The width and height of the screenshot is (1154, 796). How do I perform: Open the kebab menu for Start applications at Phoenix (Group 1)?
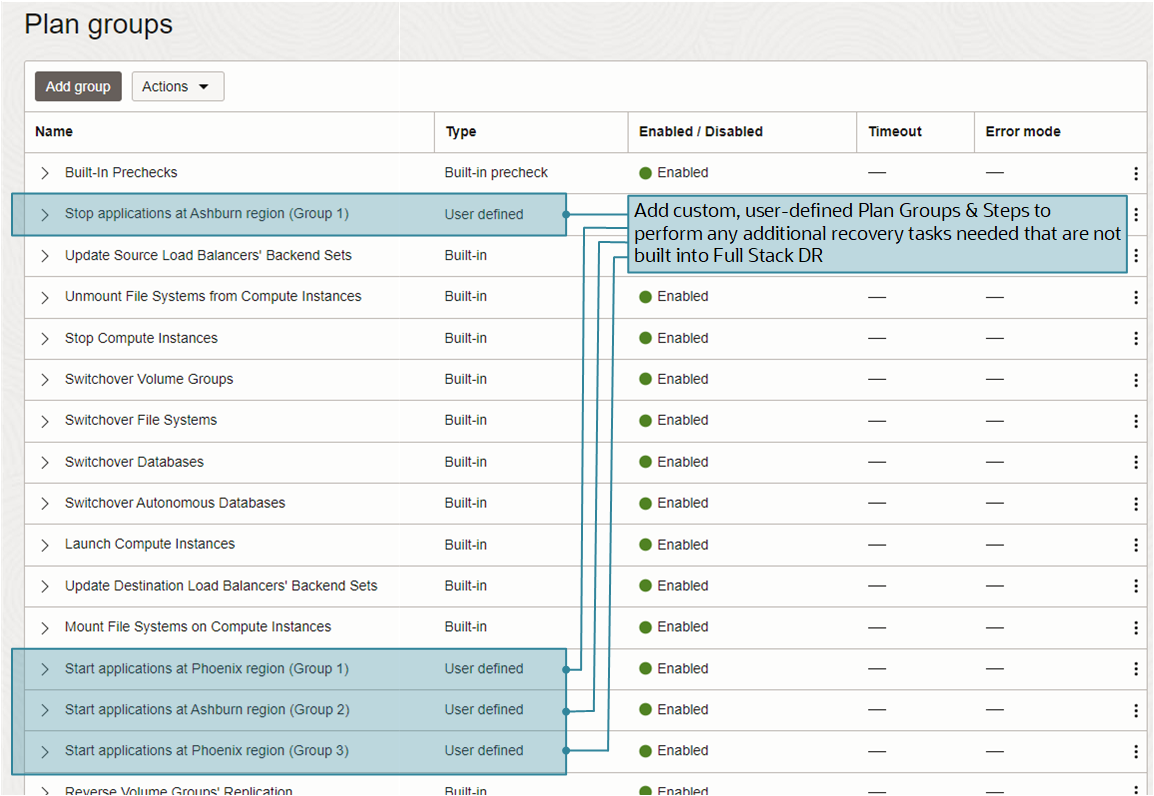point(1136,668)
